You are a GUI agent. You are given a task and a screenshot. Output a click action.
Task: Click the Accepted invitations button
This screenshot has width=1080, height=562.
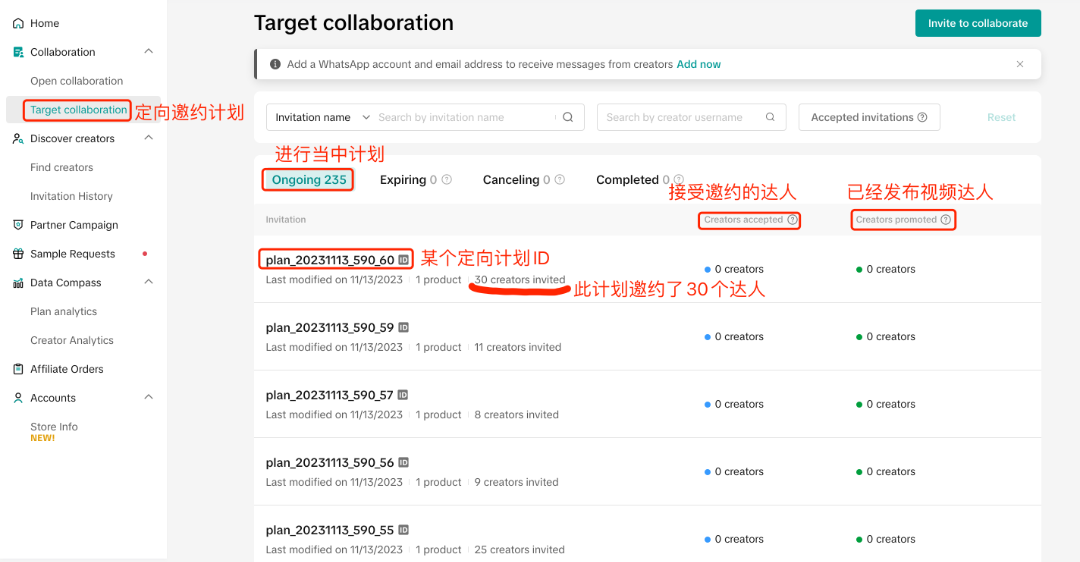point(869,117)
